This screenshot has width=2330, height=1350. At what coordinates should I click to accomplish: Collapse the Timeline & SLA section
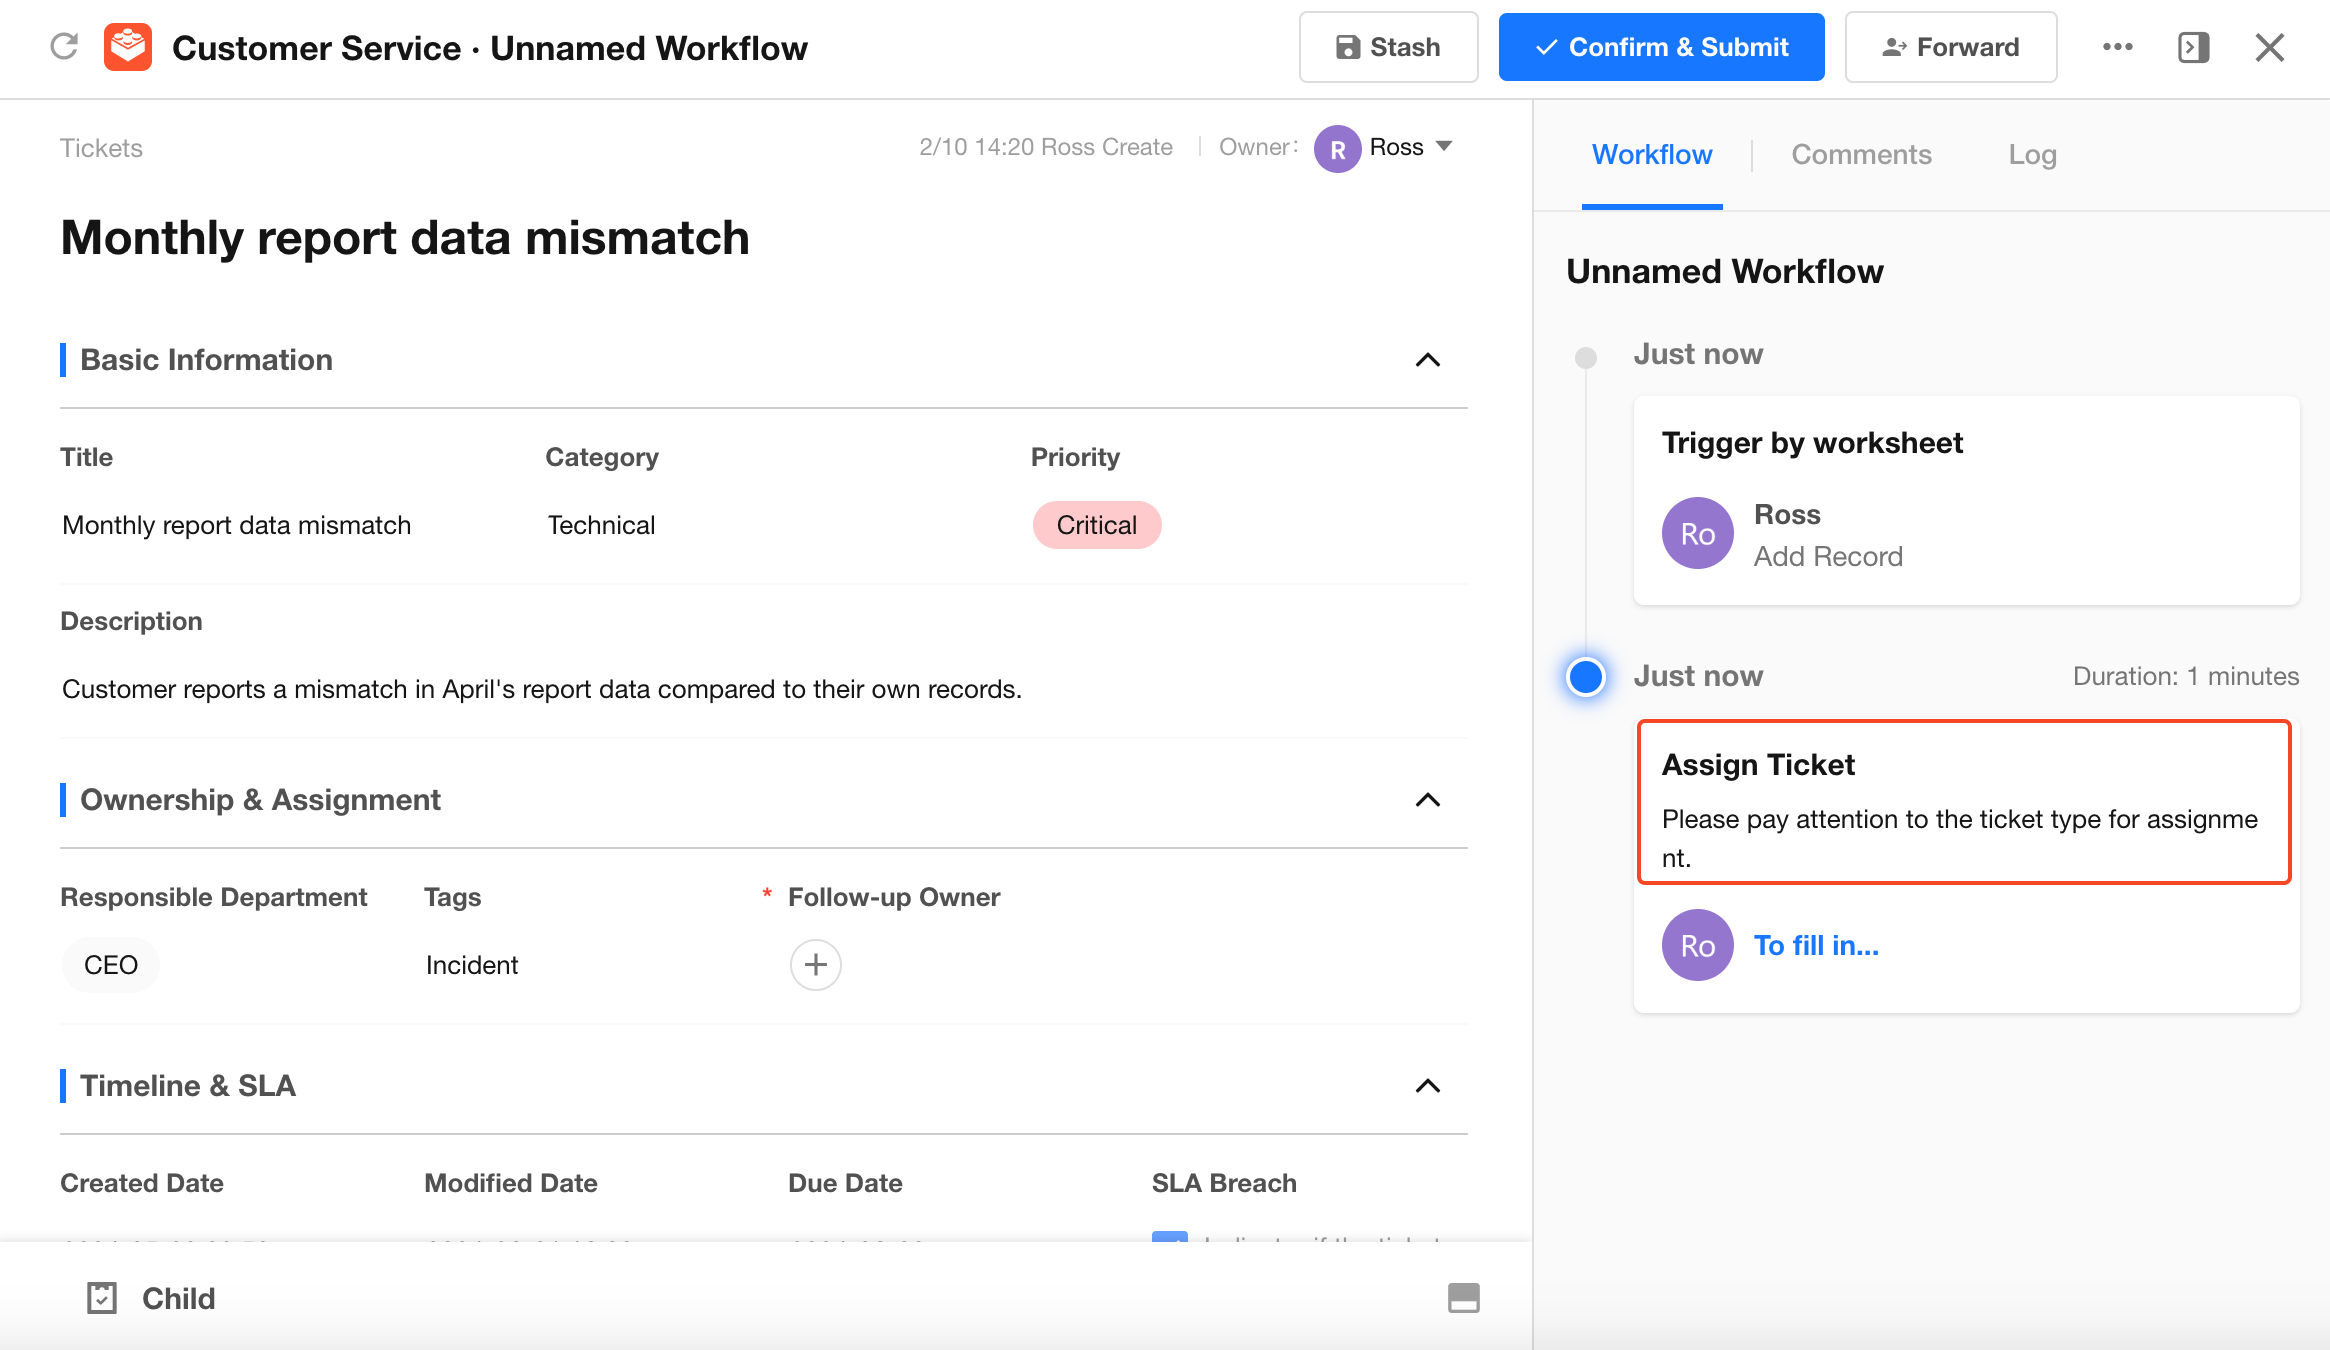pos(1427,1086)
